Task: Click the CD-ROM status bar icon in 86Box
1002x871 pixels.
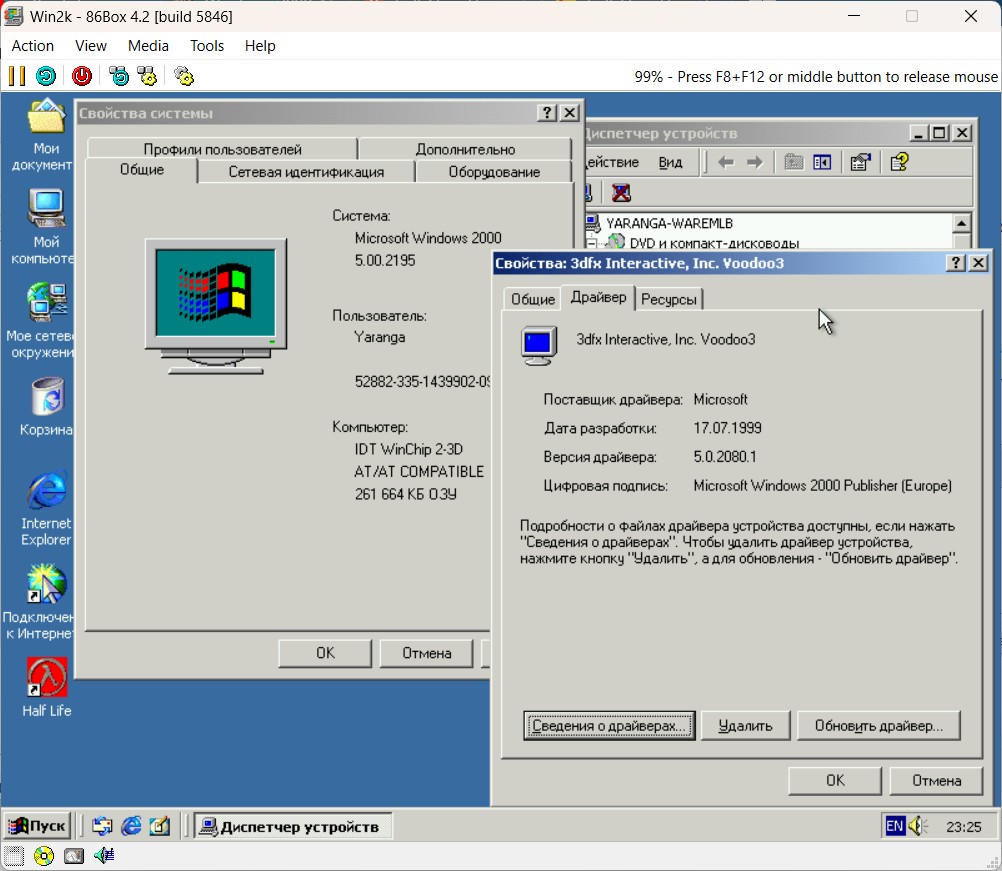Action: pyautogui.click(x=43, y=855)
